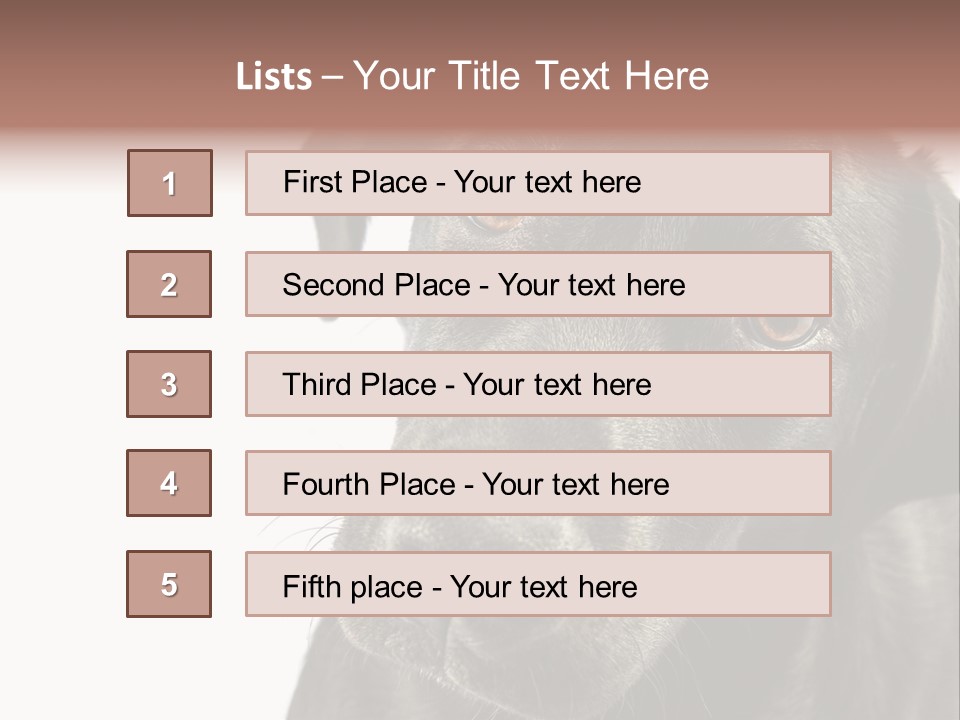Screen dimensions: 960x720
Task: Select the Second Place text bar
Action: pos(538,284)
